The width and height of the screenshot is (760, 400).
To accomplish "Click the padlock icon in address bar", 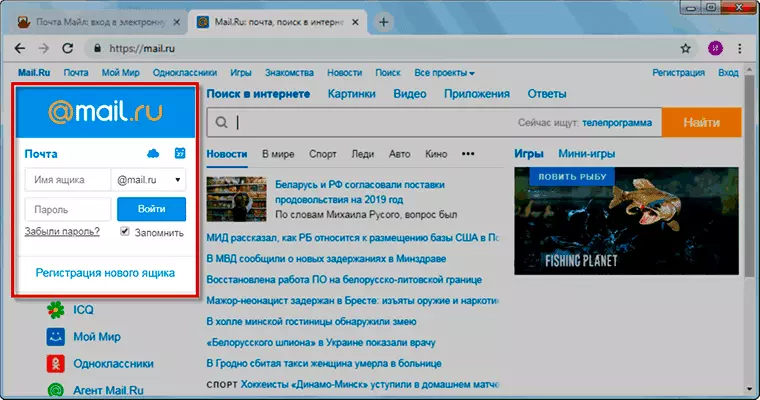I will 97,48.
